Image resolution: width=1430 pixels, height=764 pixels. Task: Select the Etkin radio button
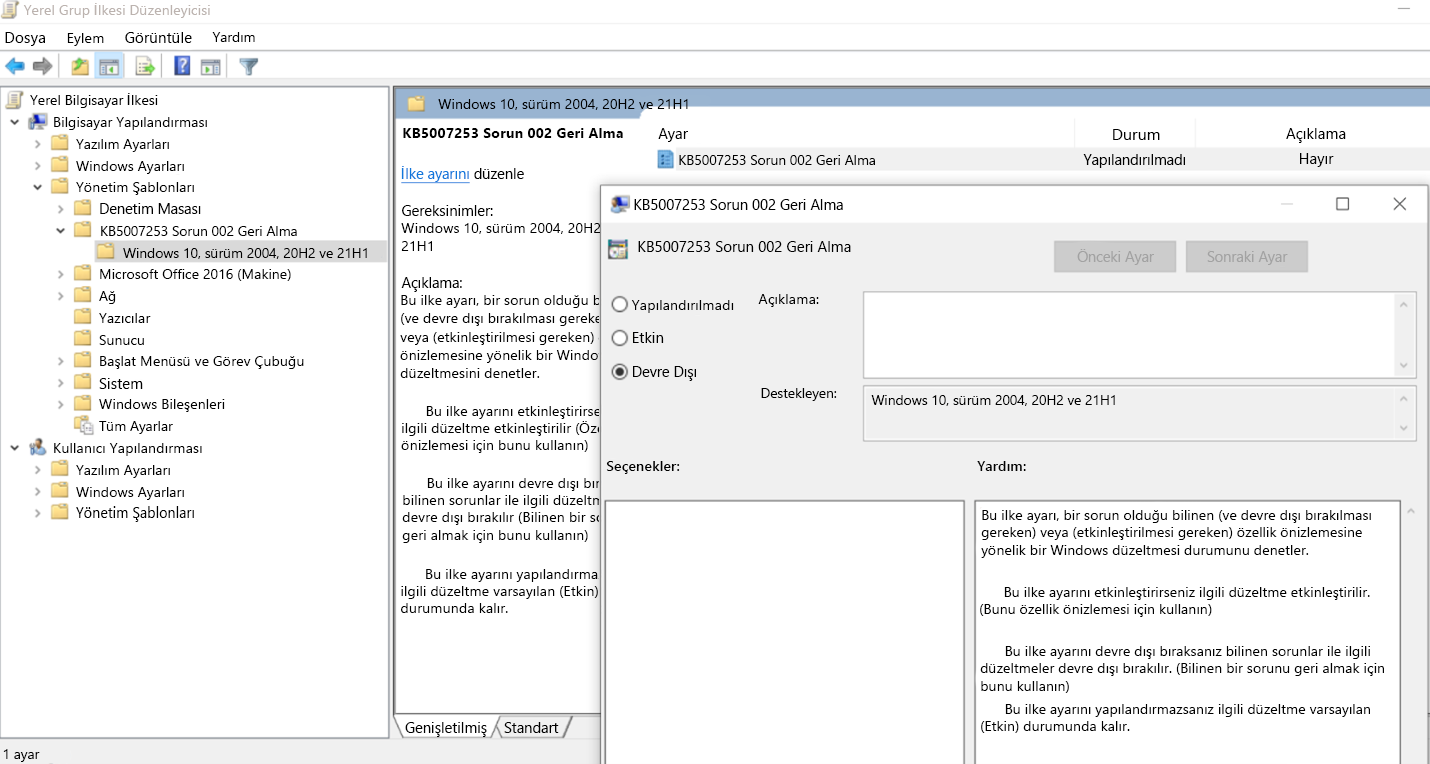coord(619,338)
